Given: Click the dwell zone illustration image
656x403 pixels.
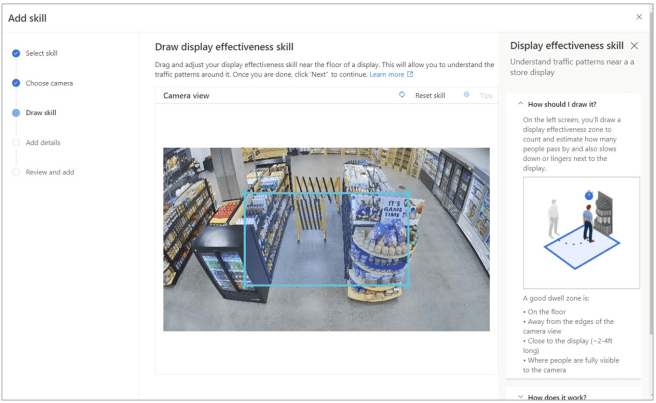Looking at the screenshot, I should click(x=581, y=233).
